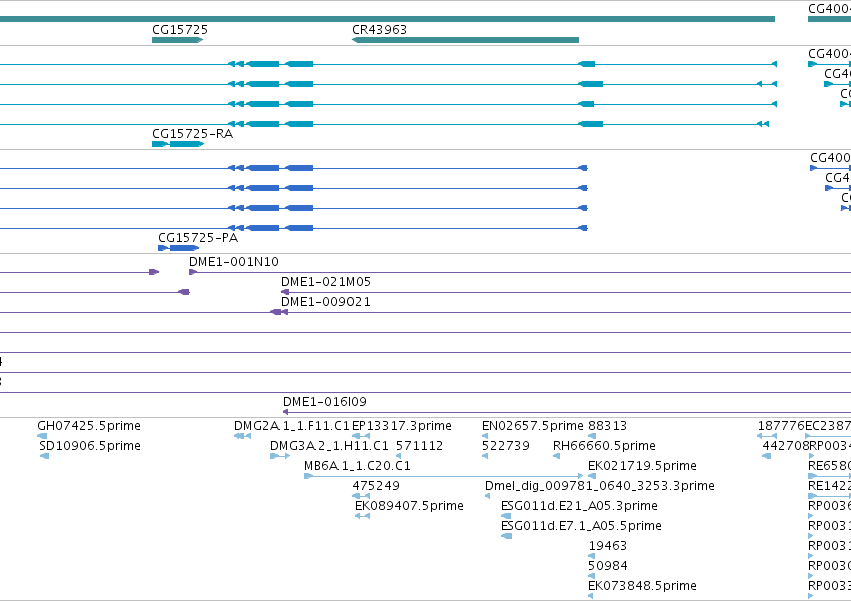The height and width of the screenshot is (601, 851).
Task: Click the SD10906.5prime arrow glyph
Action: tap(45, 456)
